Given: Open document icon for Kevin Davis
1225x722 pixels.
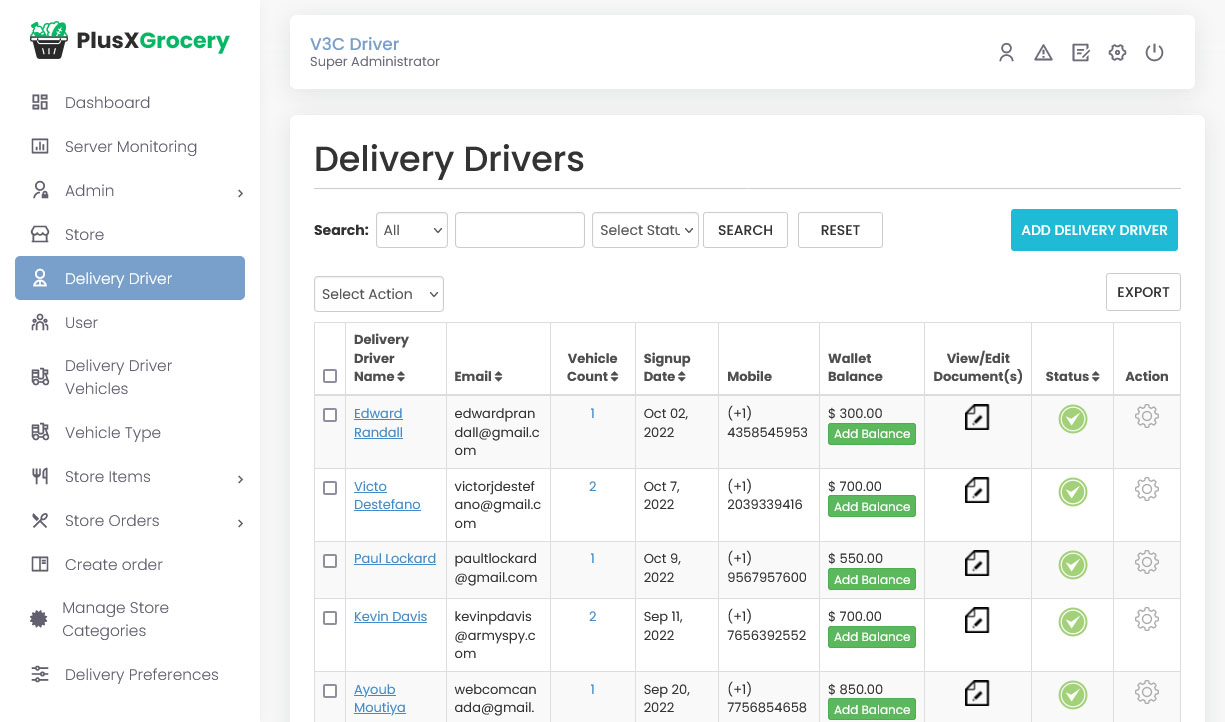Looking at the screenshot, I should [x=977, y=621].
